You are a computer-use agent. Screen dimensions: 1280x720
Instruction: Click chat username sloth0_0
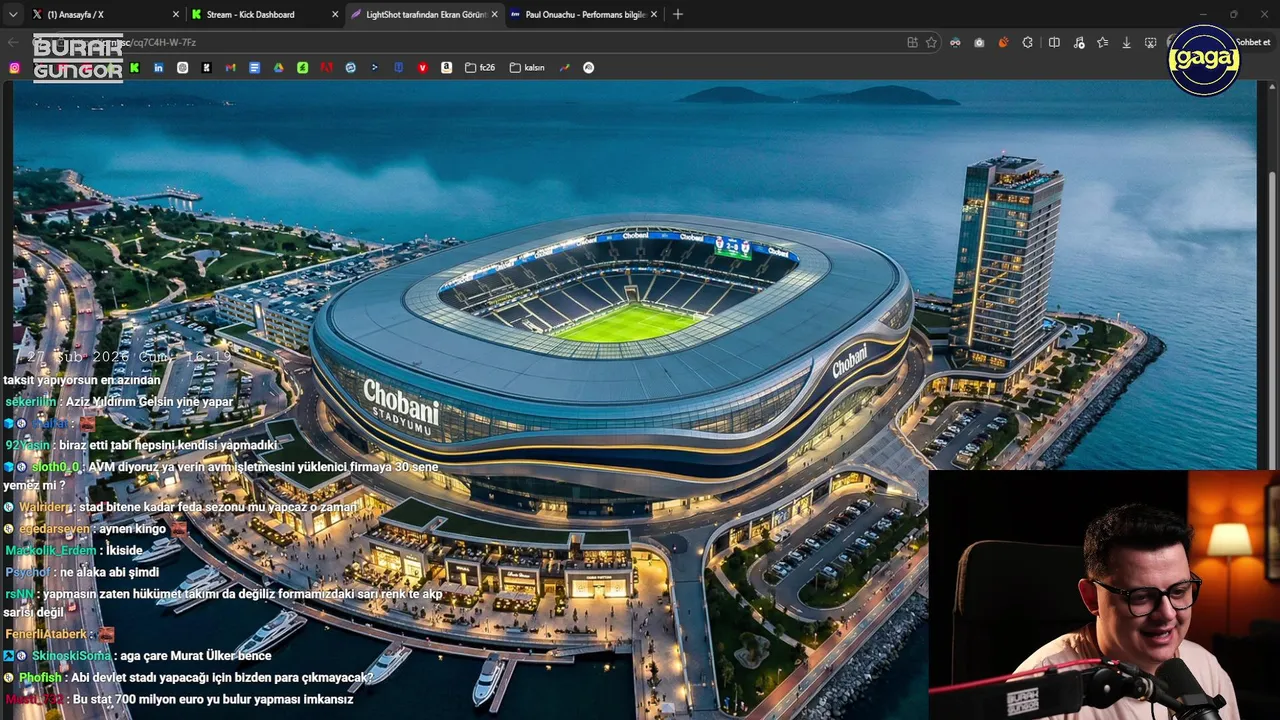pos(54,466)
